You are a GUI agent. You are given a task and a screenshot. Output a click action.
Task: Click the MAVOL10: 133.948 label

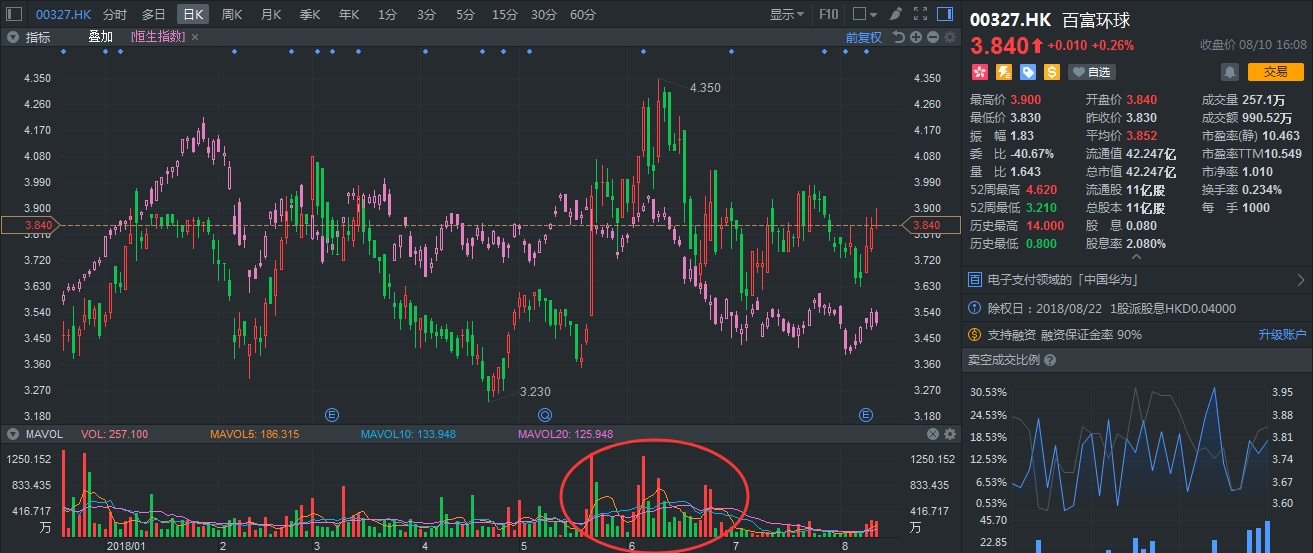point(410,434)
